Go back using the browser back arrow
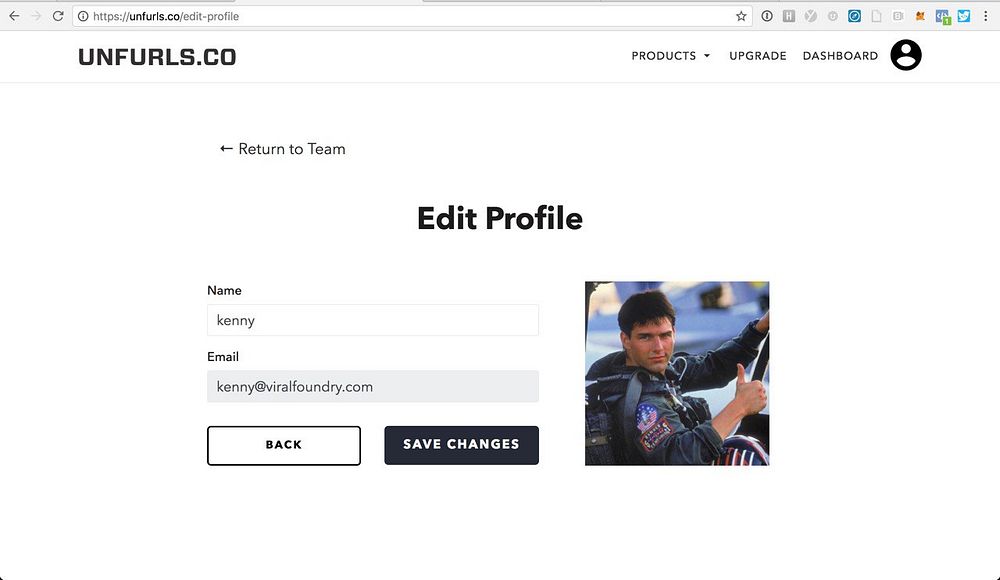 (14, 16)
